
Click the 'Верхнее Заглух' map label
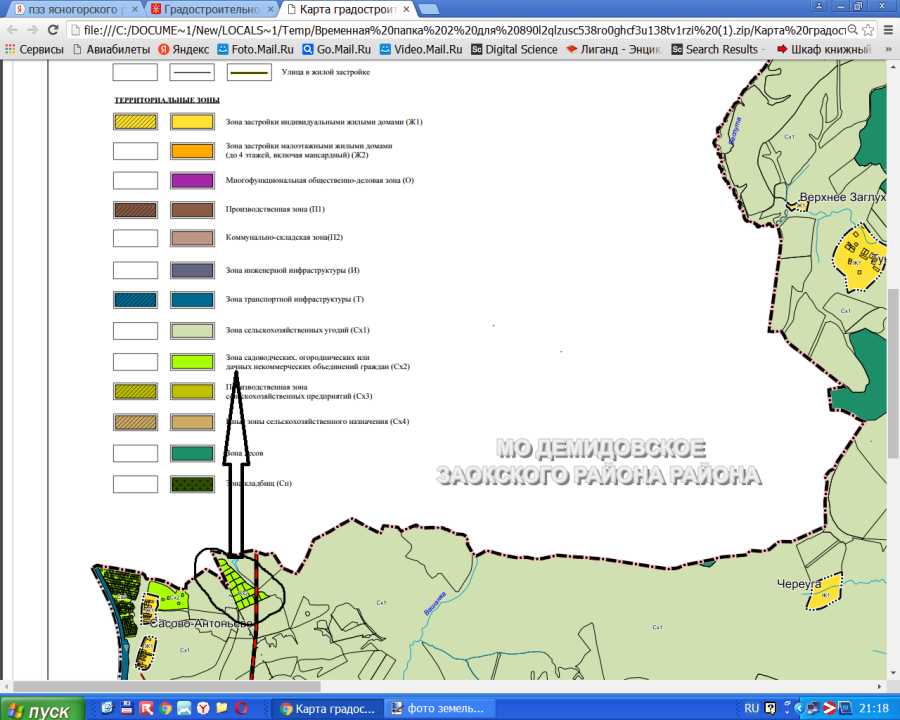843,197
